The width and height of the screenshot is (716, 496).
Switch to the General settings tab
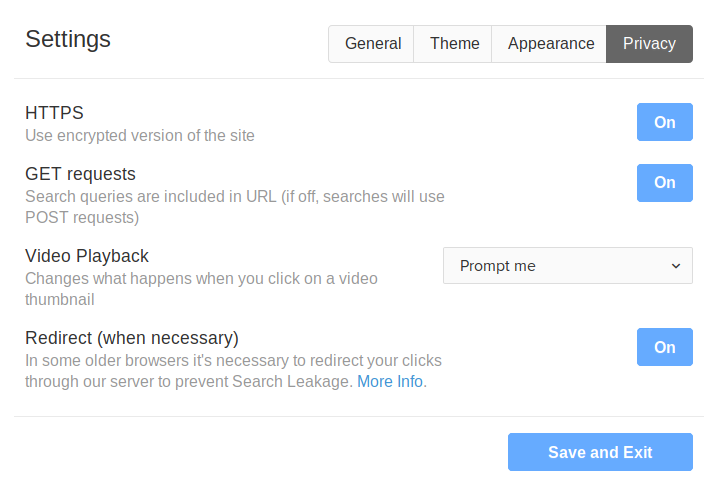click(x=372, y=44)
